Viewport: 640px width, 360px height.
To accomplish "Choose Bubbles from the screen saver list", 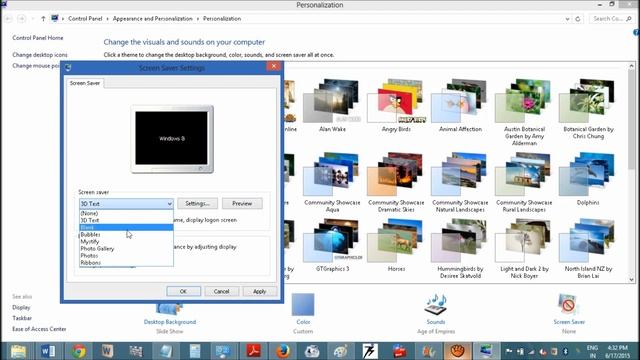I will (x=126, y=235).
